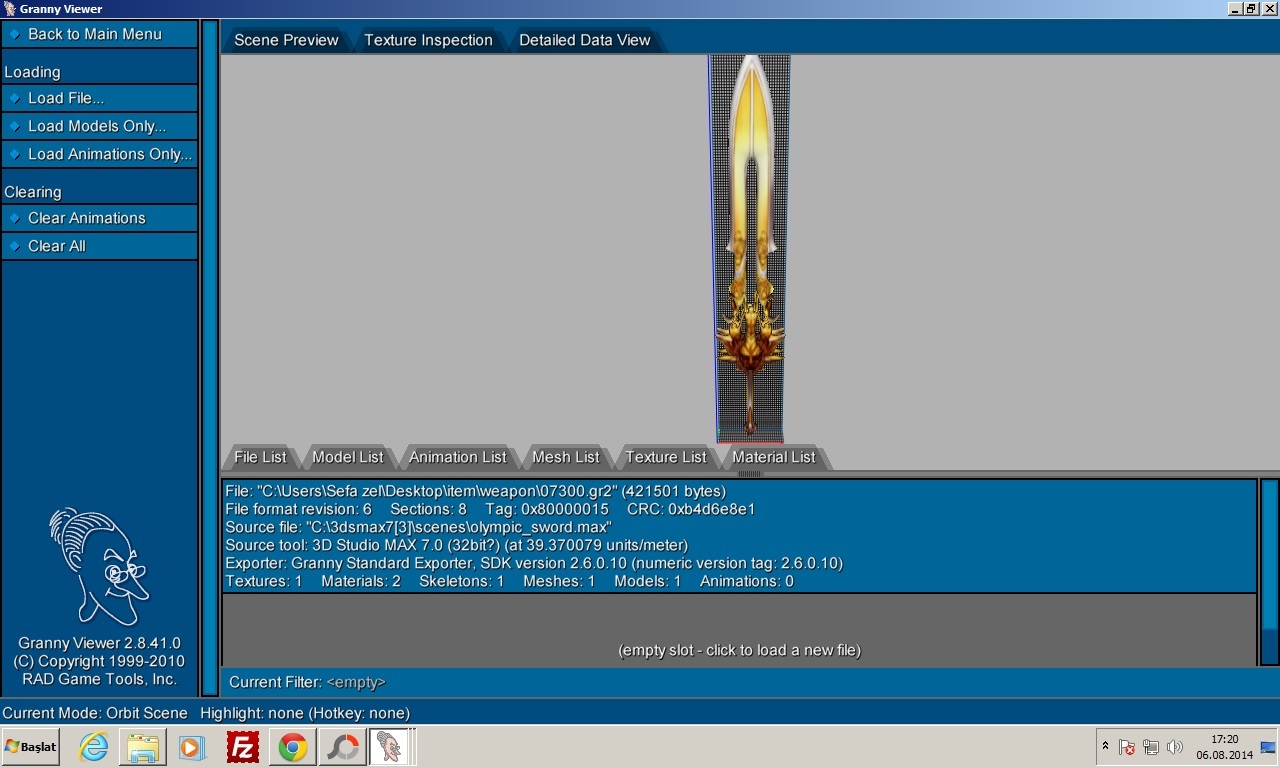This screenshot has width=1280, height=768.
Task: Click the Granny mascot logo
Action: point(99,566)
